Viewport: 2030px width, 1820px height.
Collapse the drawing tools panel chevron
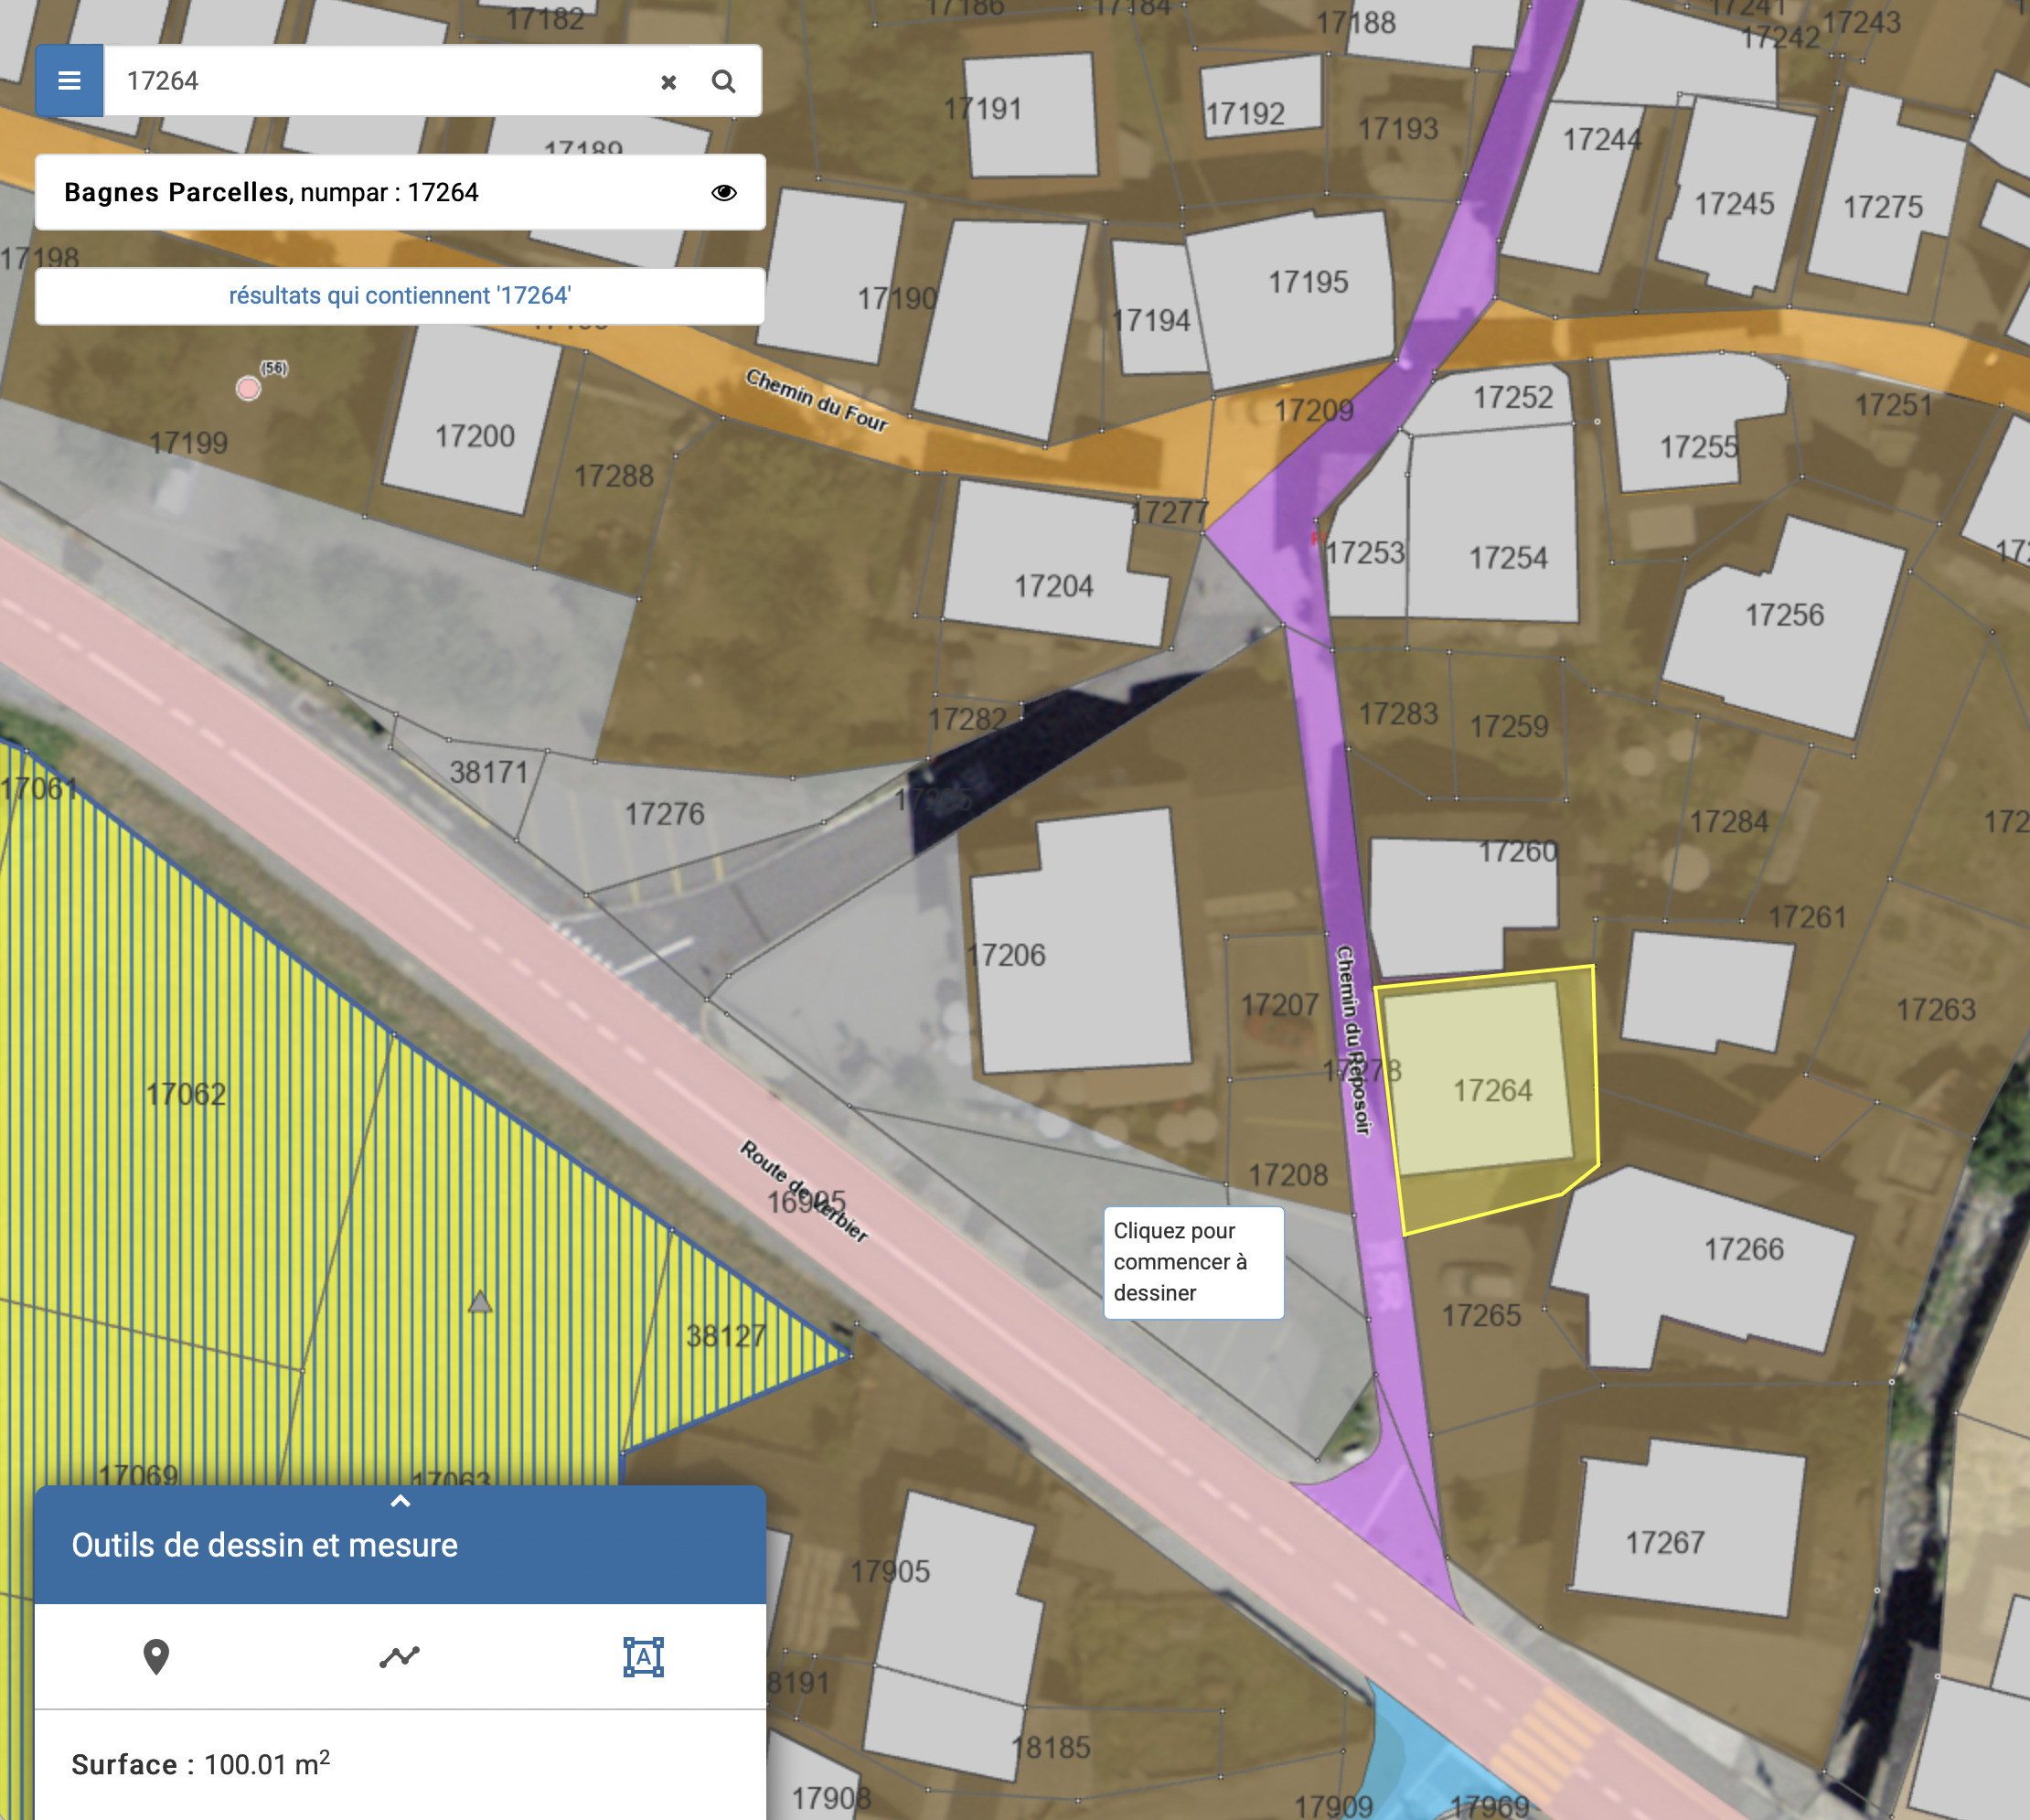click(400, 1500)
